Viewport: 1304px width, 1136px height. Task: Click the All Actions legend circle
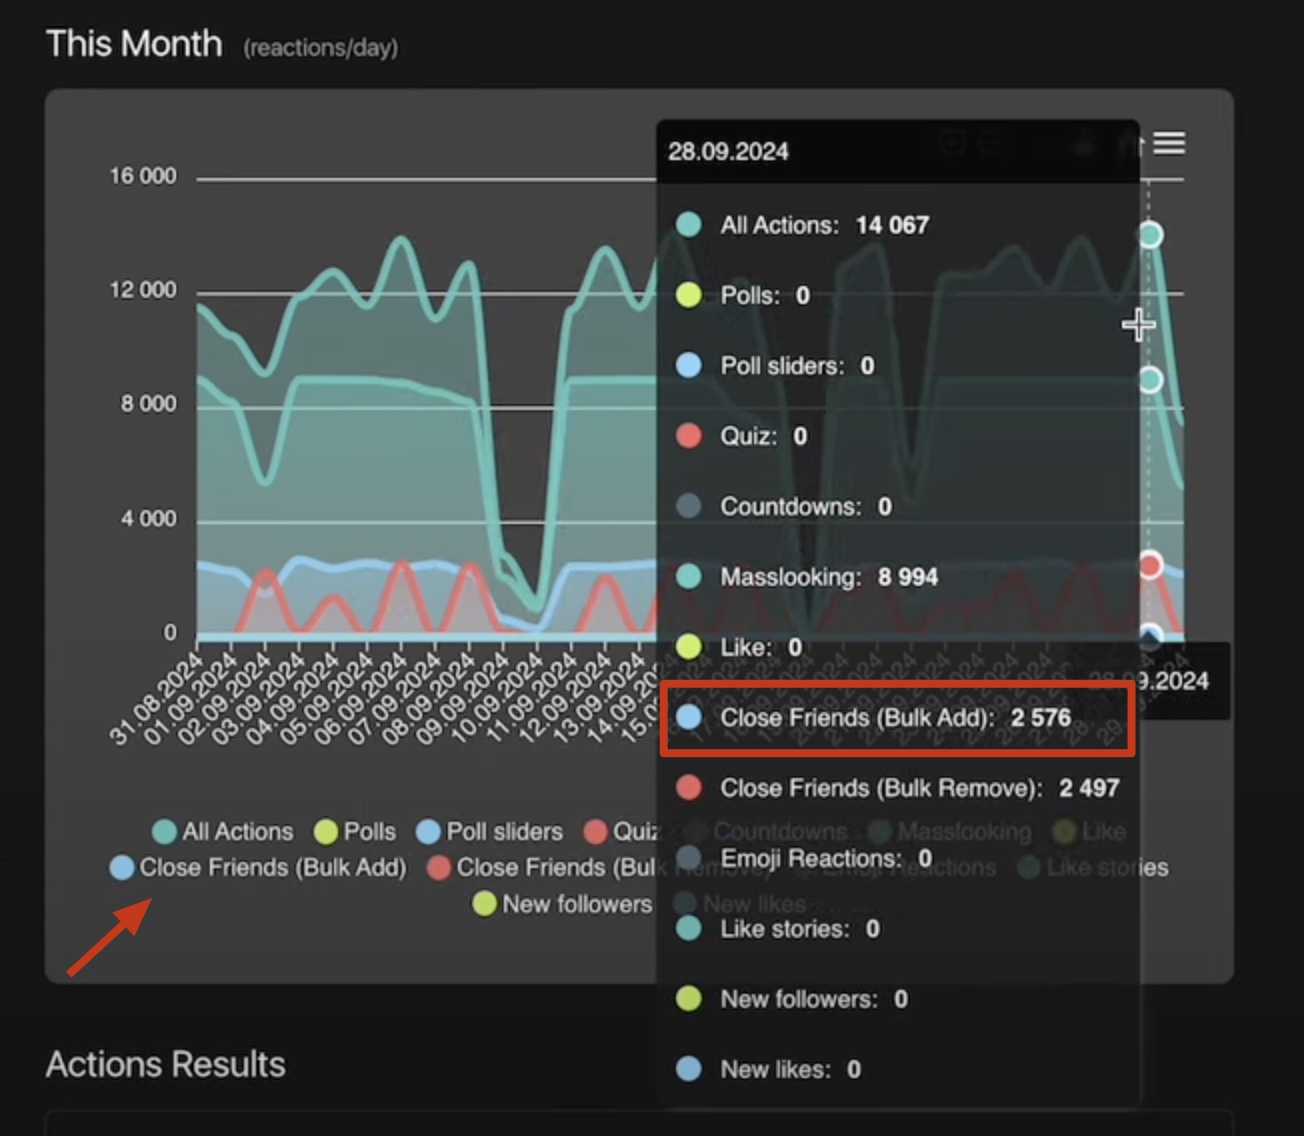point(164,832)
